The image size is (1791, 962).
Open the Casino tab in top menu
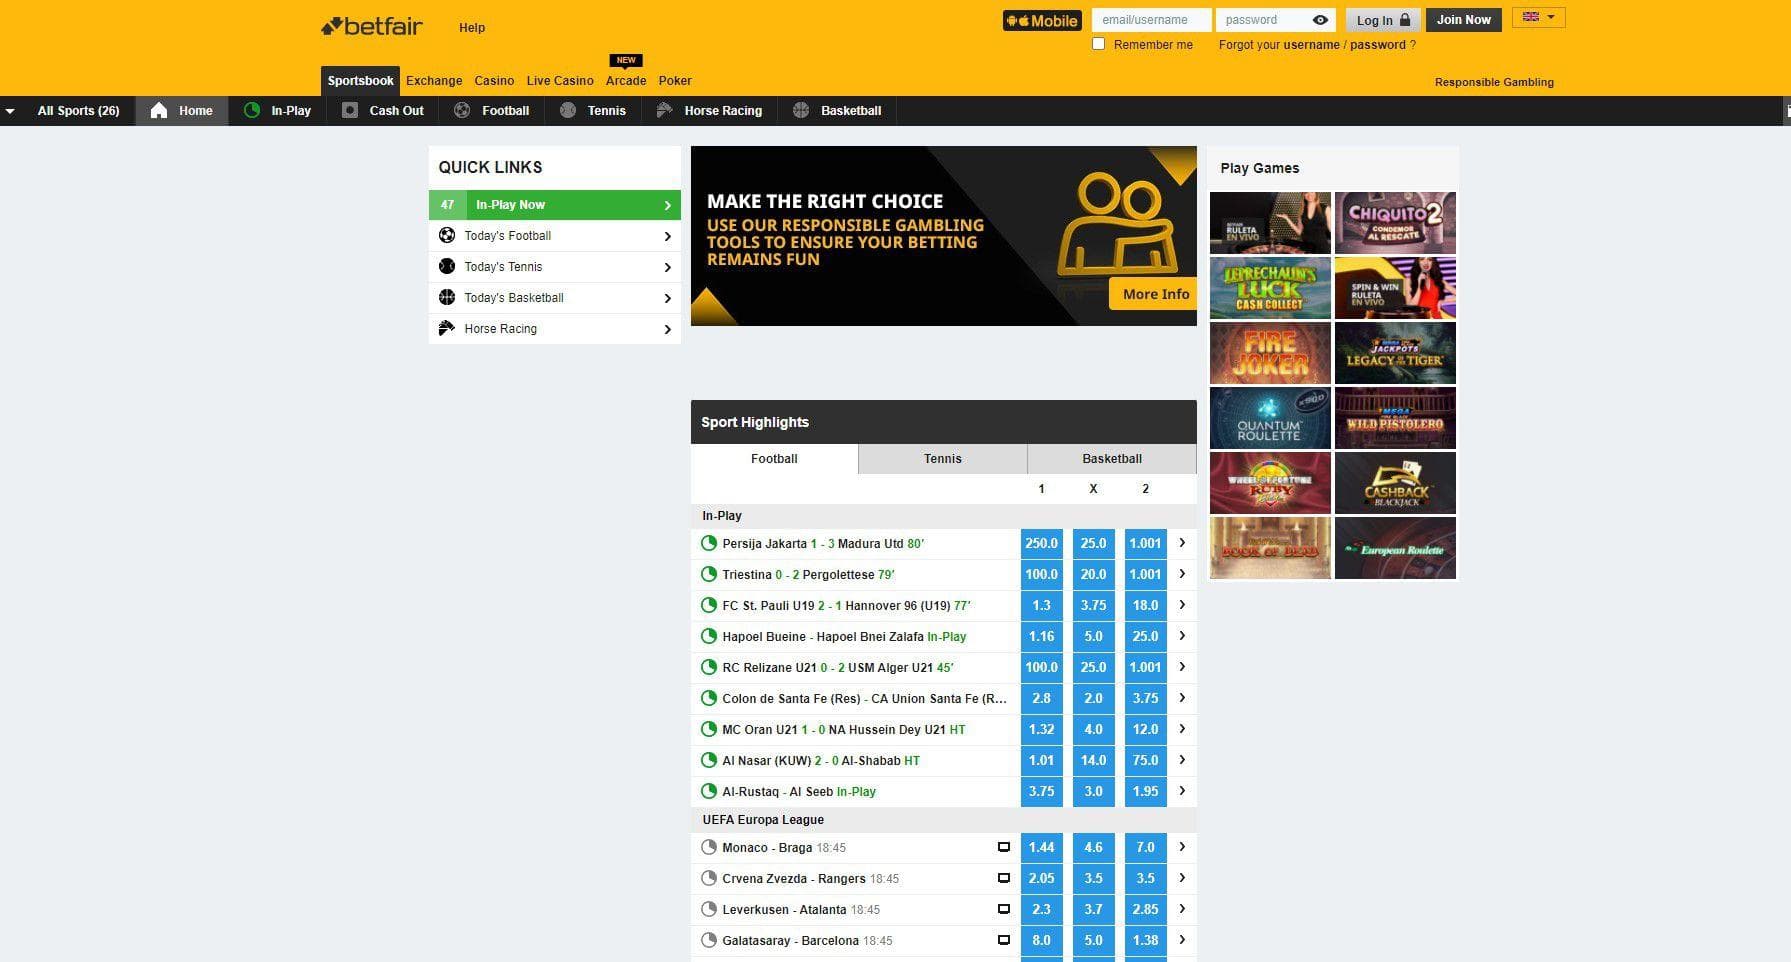[x=494, y=81]
